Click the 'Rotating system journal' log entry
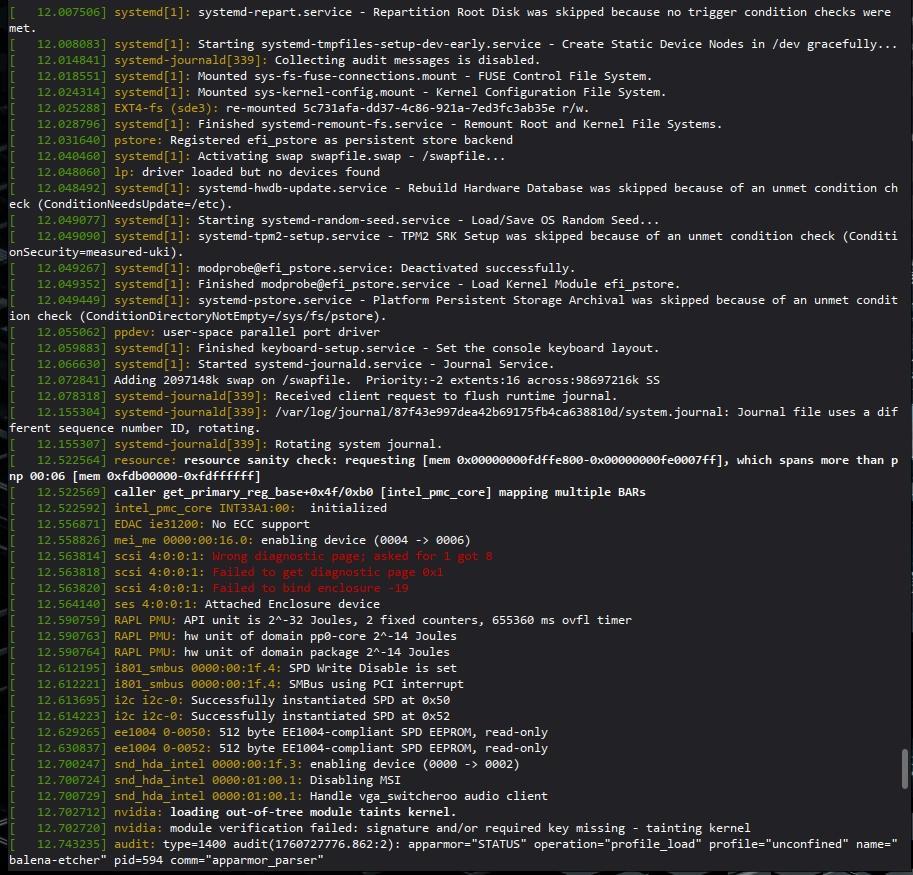 (340, 444)
